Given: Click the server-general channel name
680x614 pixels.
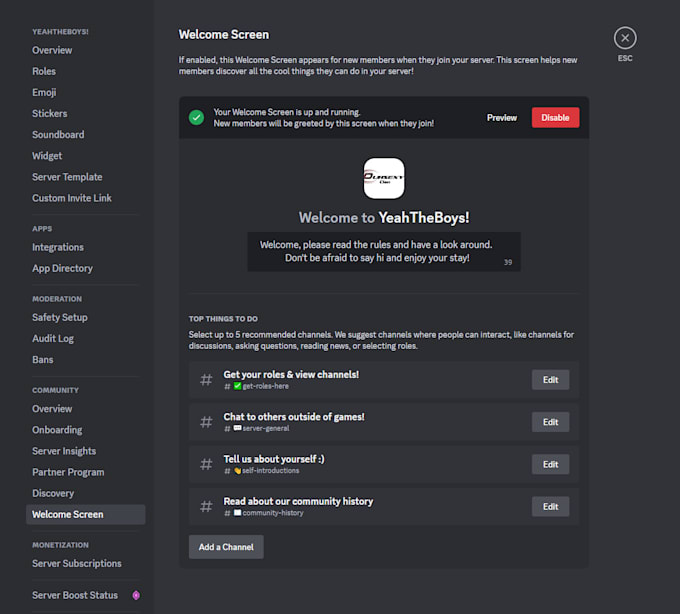Looking at the screenshot, I should coord(266,428).
